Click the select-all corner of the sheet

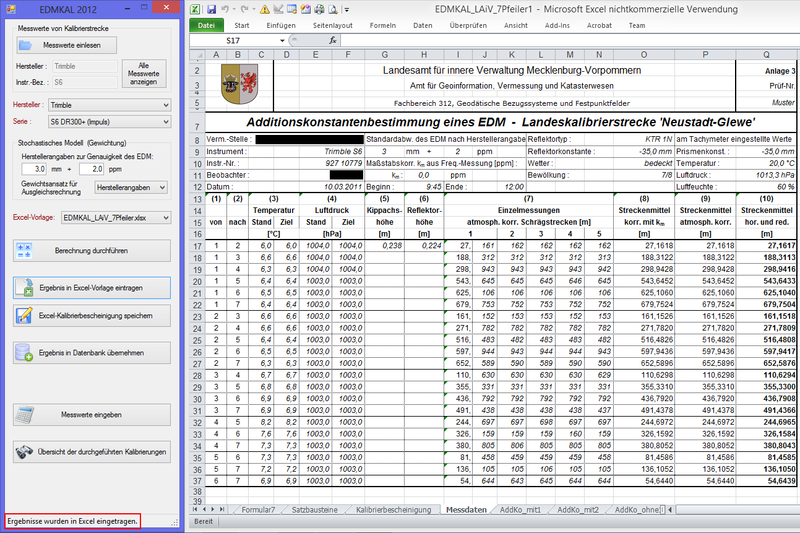(197, 55)
